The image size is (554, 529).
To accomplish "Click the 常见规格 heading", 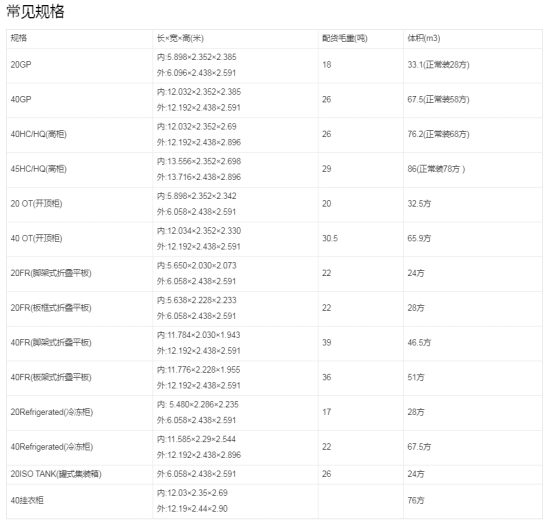I will (35, 12).
